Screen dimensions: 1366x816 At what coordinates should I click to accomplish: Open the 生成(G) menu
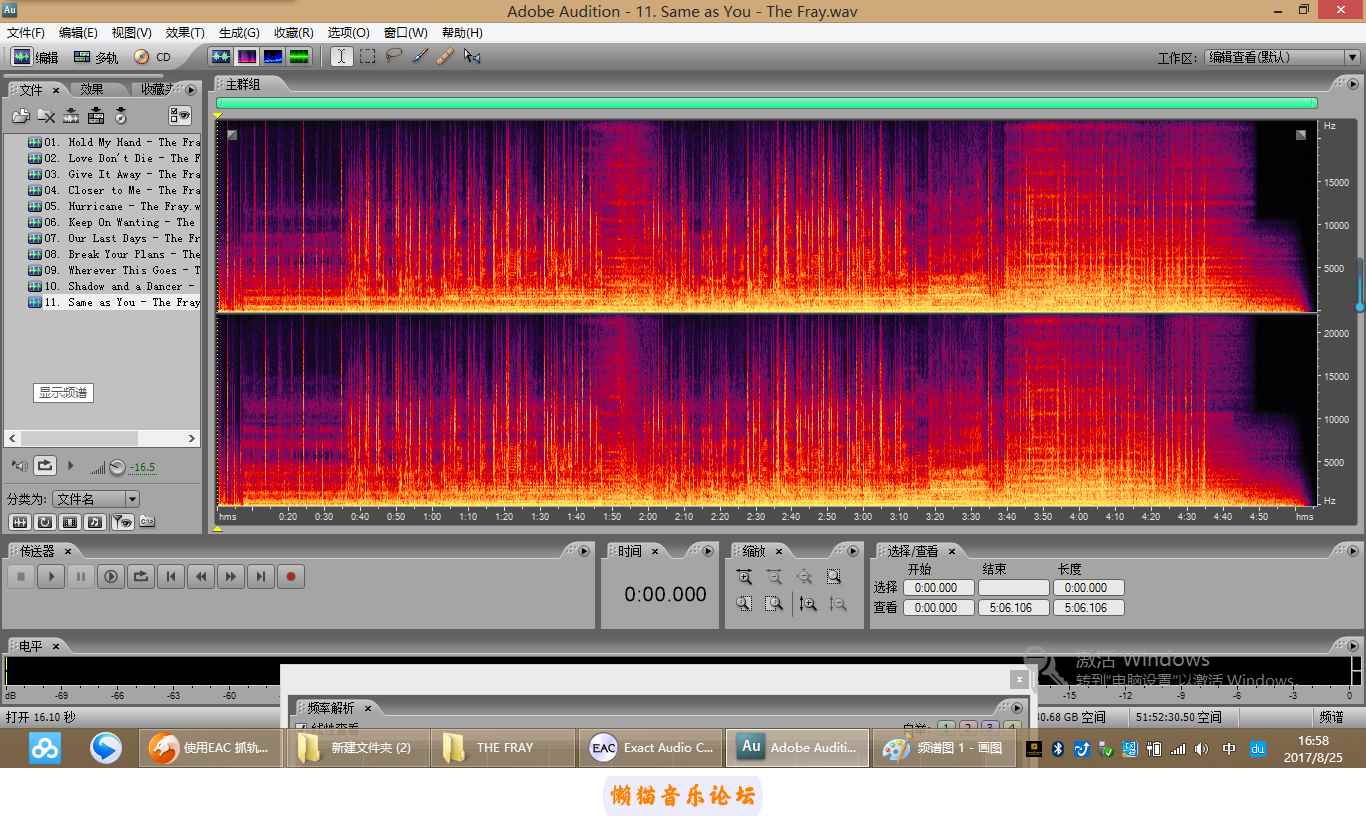click(239, 33)
